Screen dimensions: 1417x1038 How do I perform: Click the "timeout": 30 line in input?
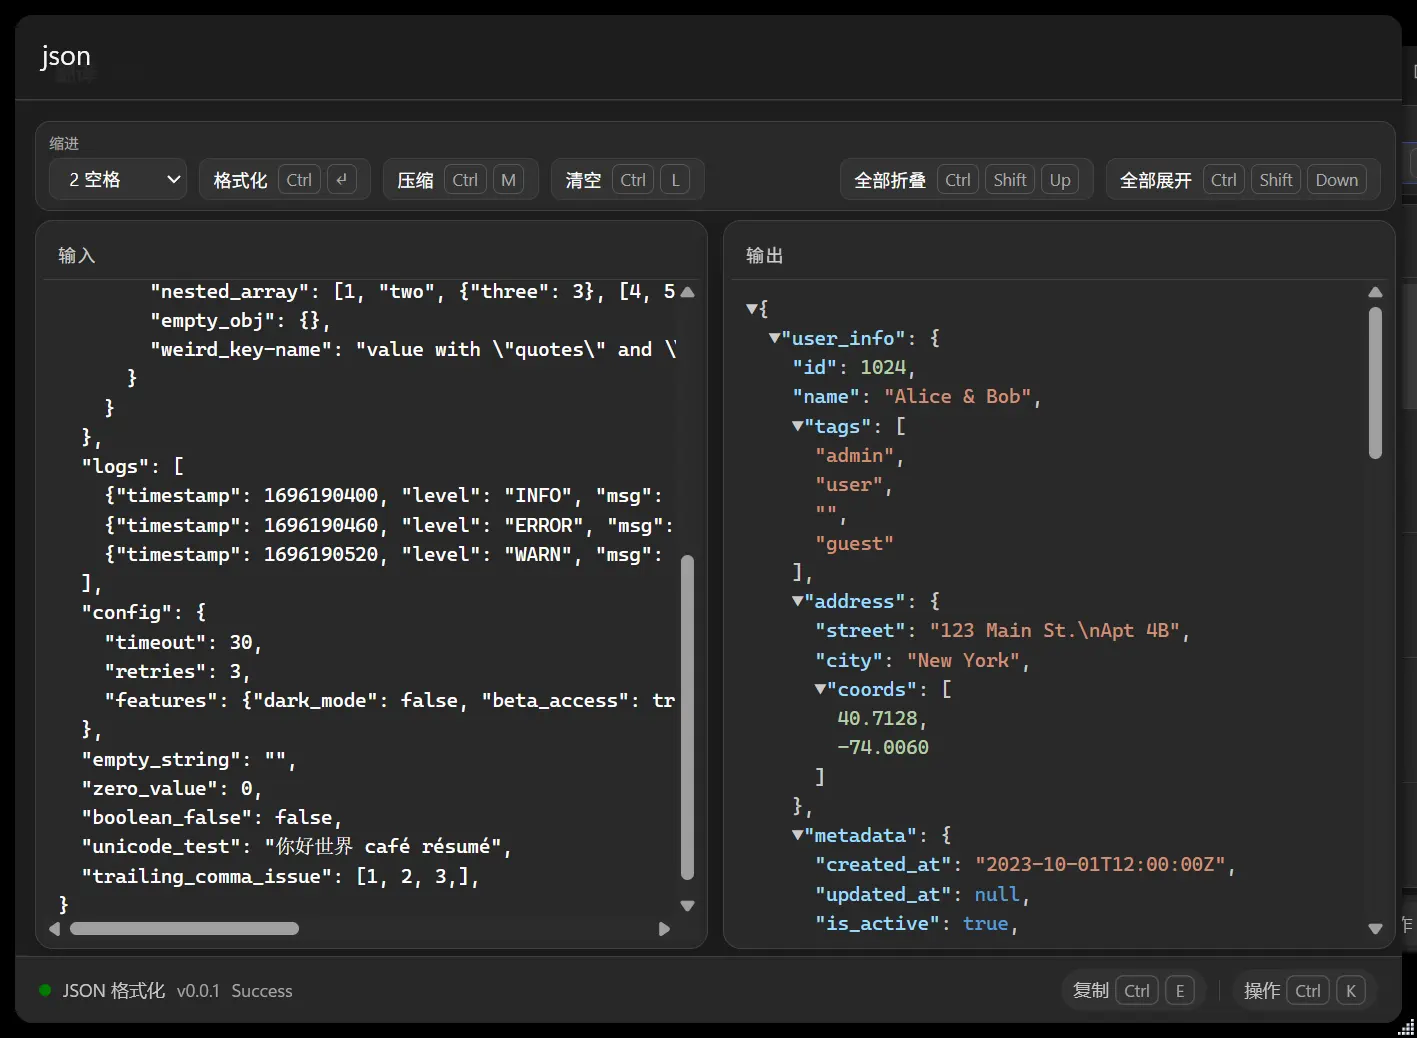[x=183, y=643]
